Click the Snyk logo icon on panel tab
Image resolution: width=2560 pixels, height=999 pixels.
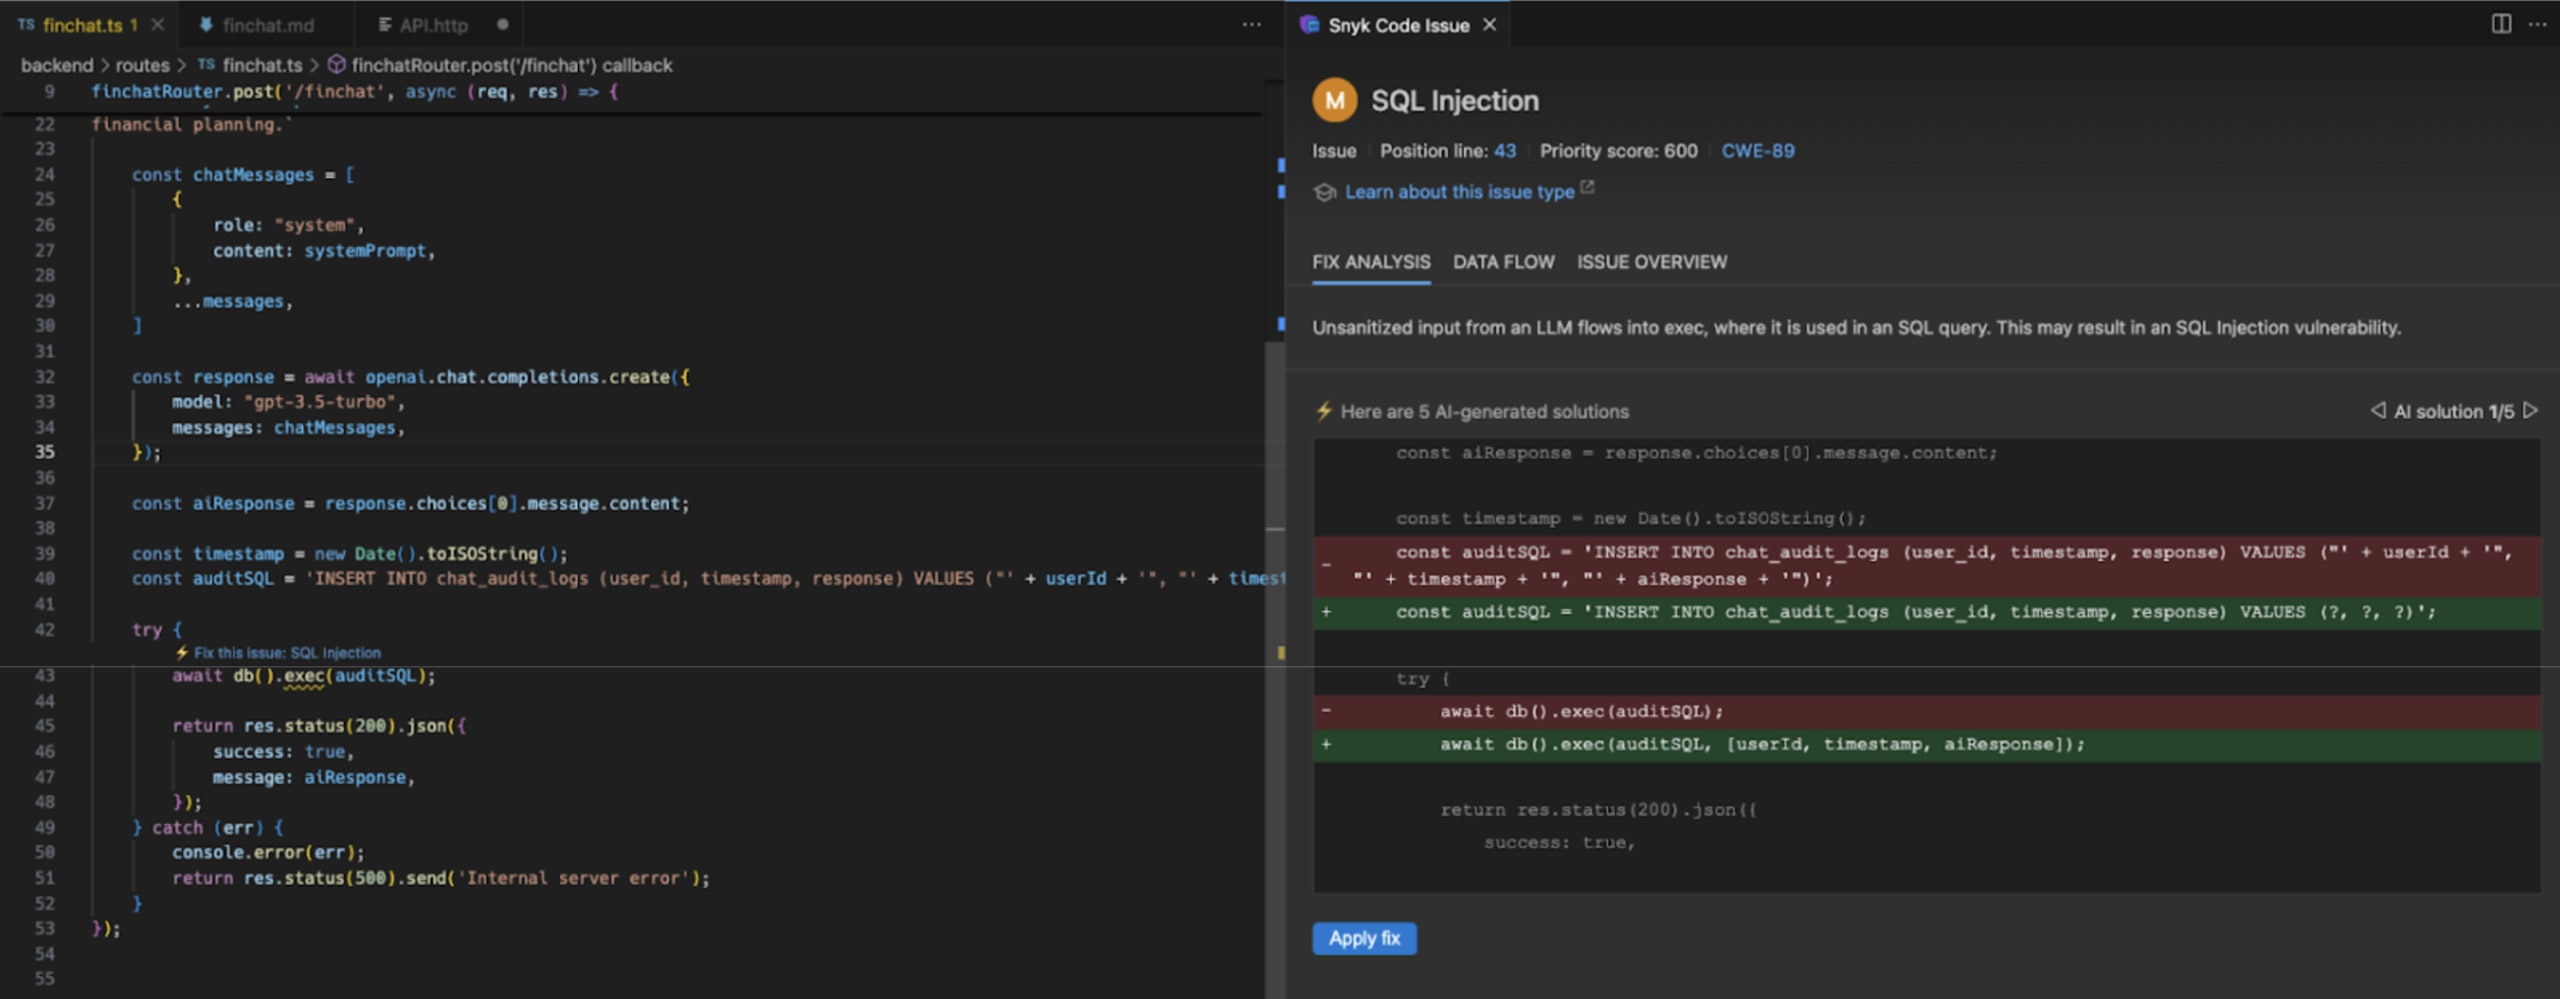tap(1309, 25)
